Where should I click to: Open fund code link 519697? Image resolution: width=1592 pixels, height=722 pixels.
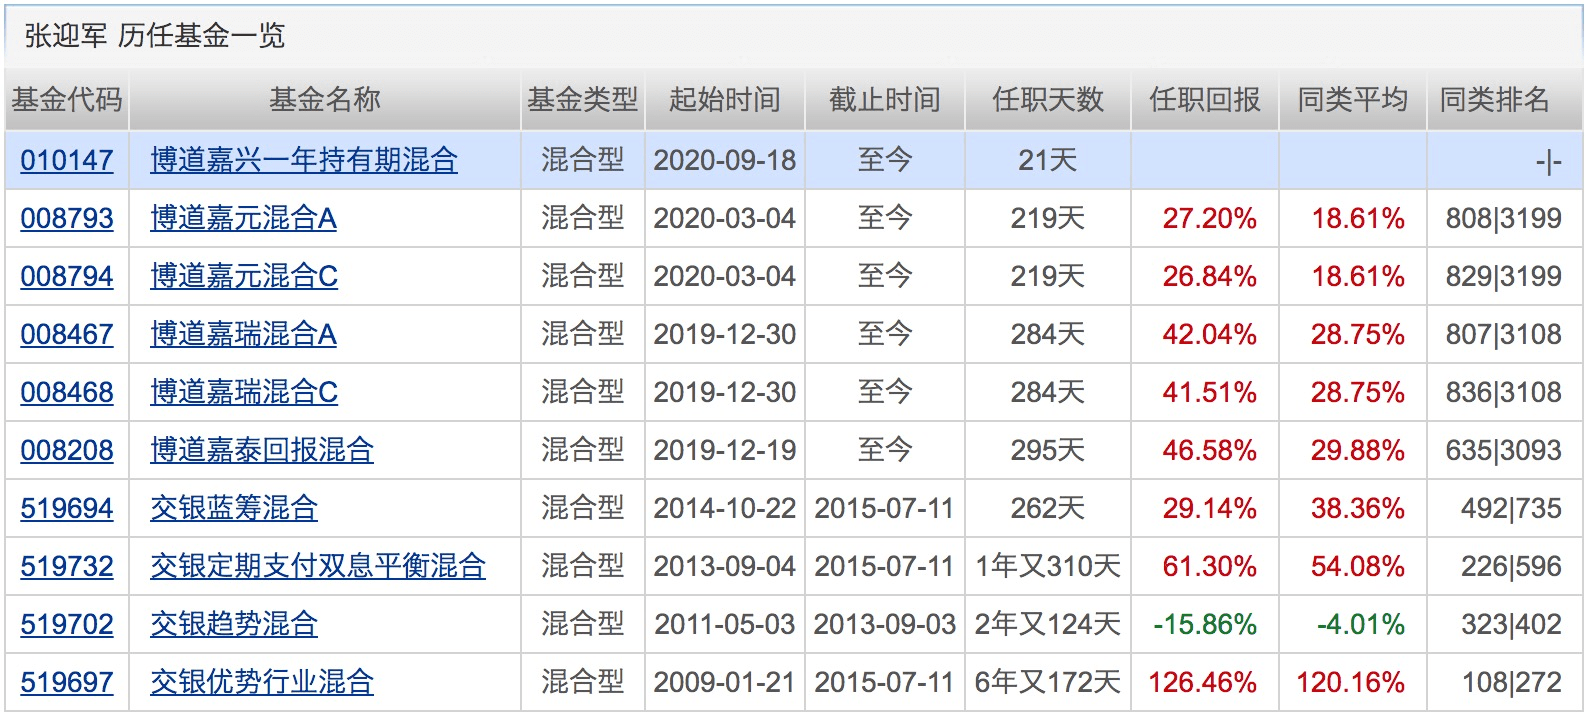[67, 682]
